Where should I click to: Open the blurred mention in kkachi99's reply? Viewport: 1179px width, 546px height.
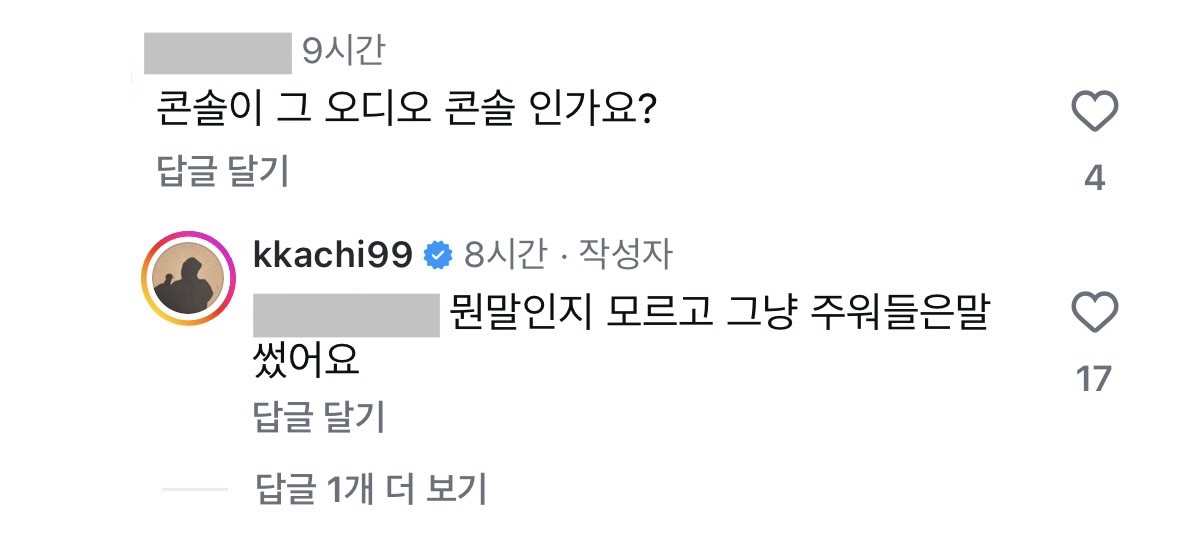tap(346, 315)
